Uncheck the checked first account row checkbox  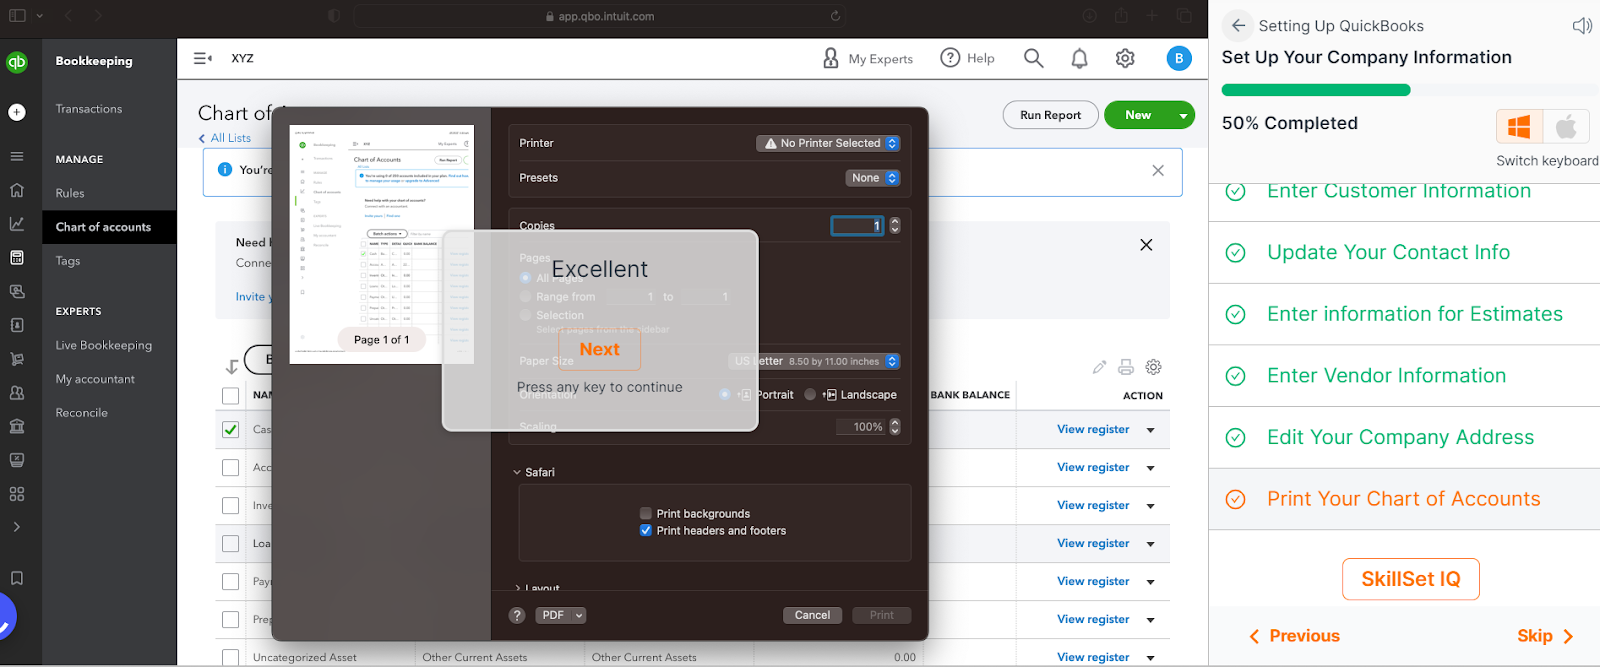pos(231,430)
